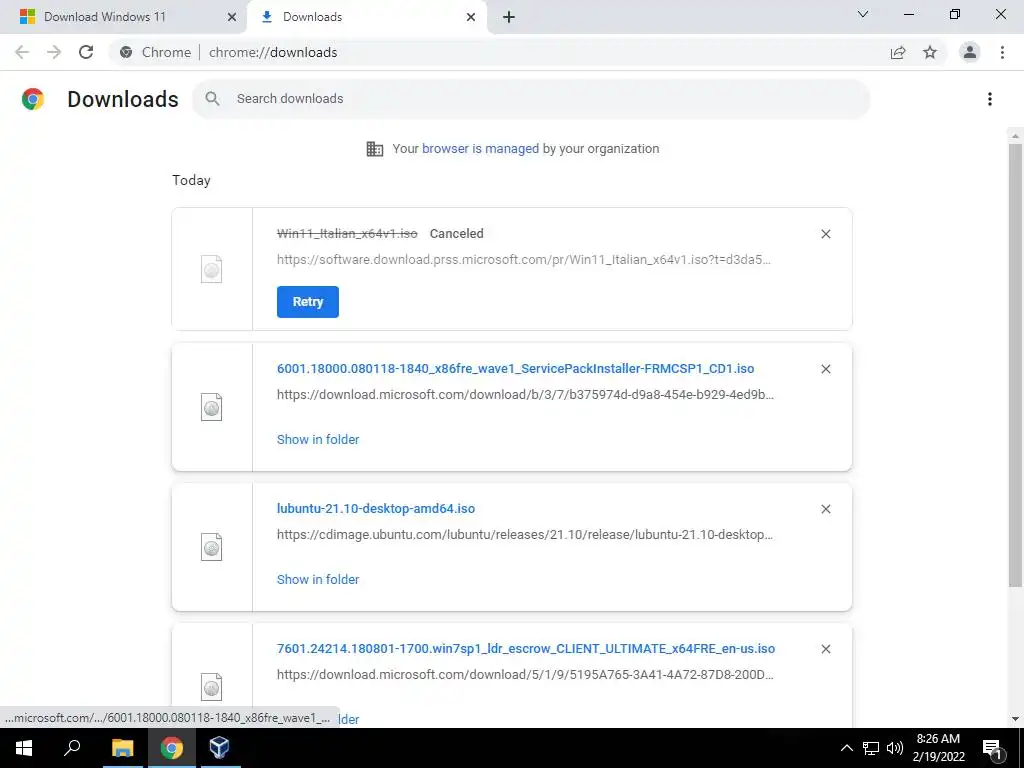Open VirtualBox from the taskbar
The width and height of the screenshot is (1024, 768).
(219, 748)
